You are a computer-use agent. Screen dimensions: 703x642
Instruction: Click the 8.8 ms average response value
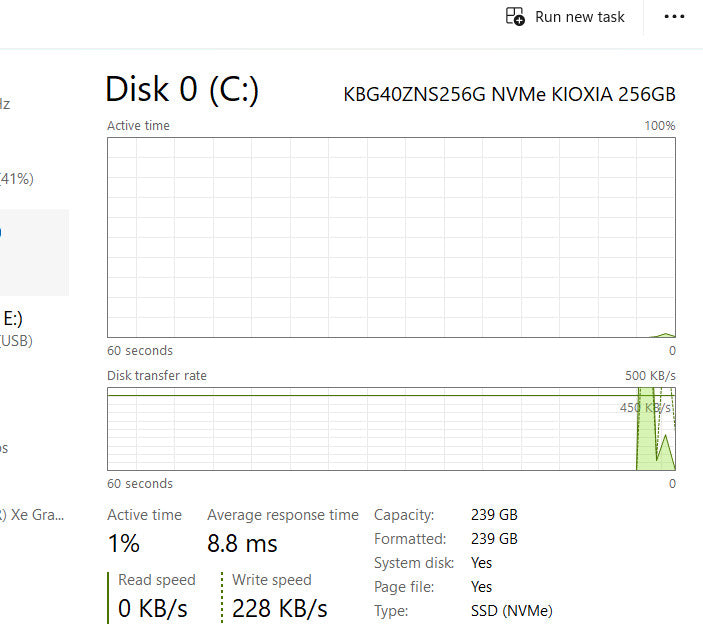click(x=242, y=544)
